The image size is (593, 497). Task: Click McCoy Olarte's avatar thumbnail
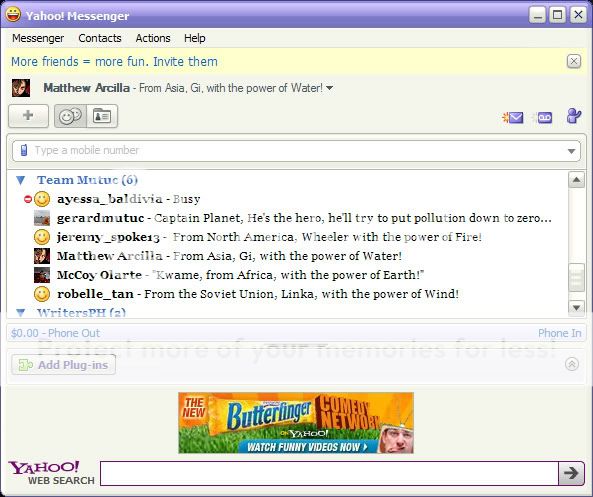[42, 275]
